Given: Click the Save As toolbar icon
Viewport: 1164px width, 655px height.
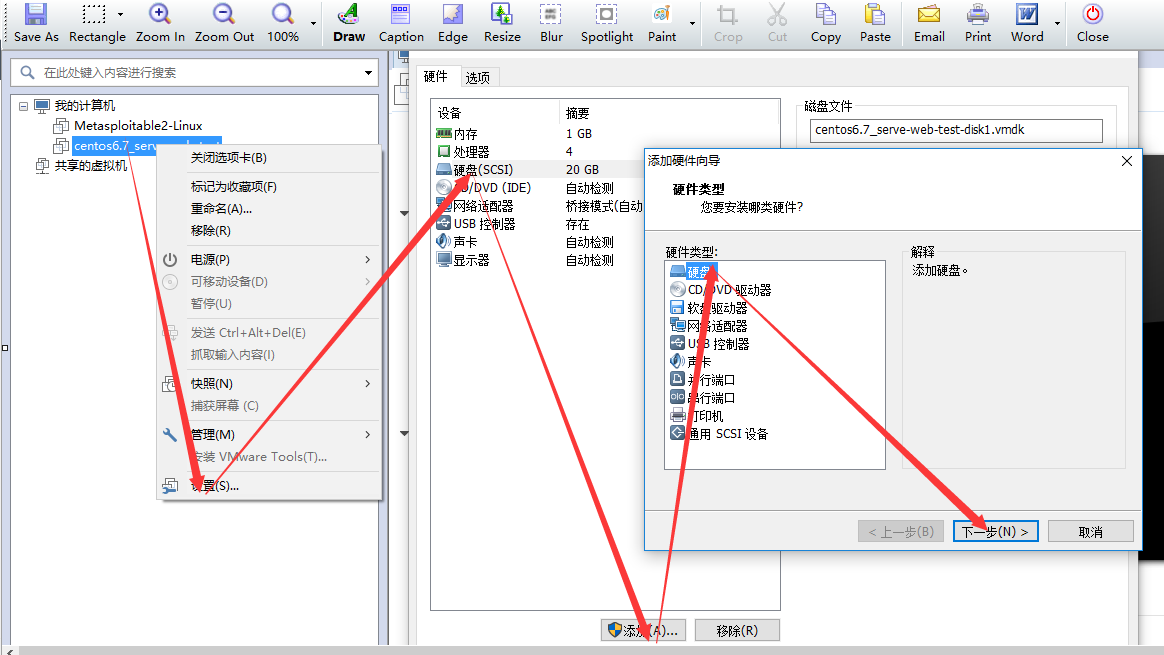Looking at the screenshot, I should pos(36,23).
